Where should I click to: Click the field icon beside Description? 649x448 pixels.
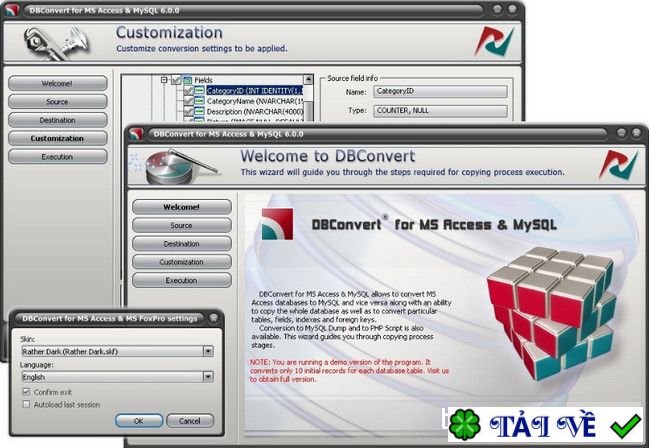[x=200, y=111]
